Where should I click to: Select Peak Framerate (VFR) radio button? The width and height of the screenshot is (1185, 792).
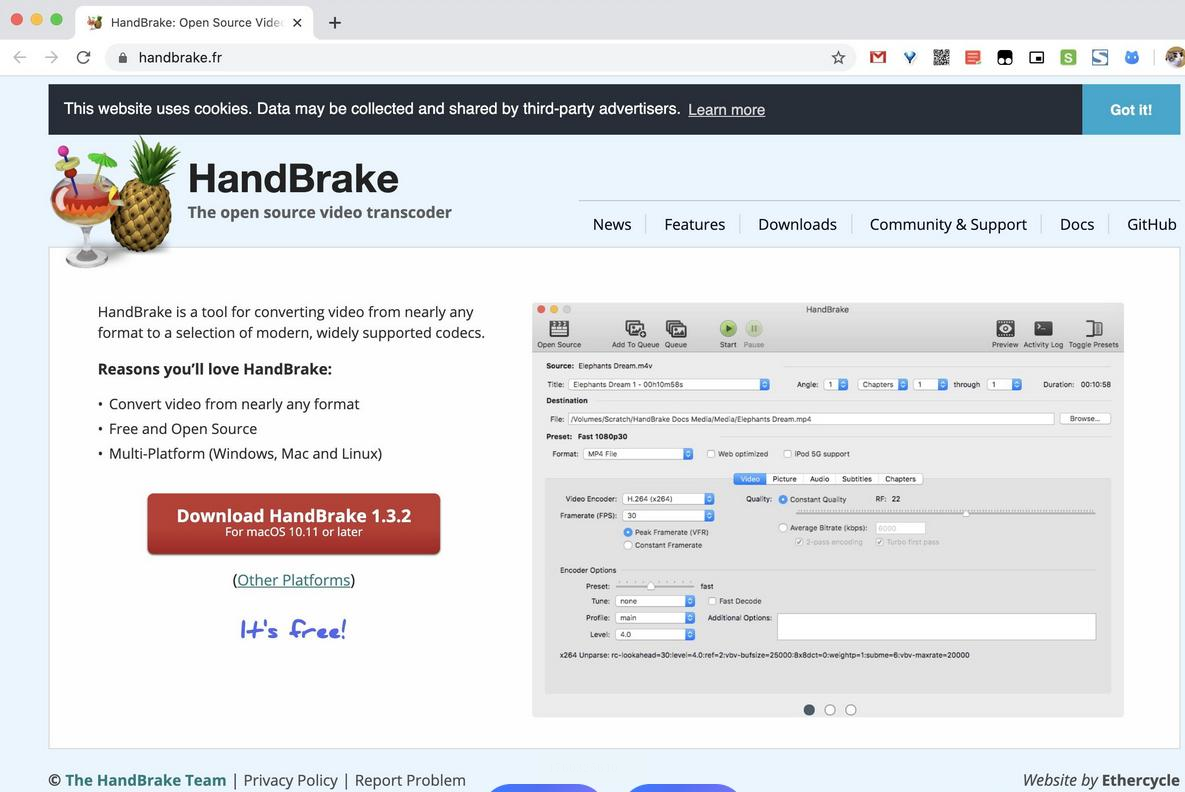[628, 532]
